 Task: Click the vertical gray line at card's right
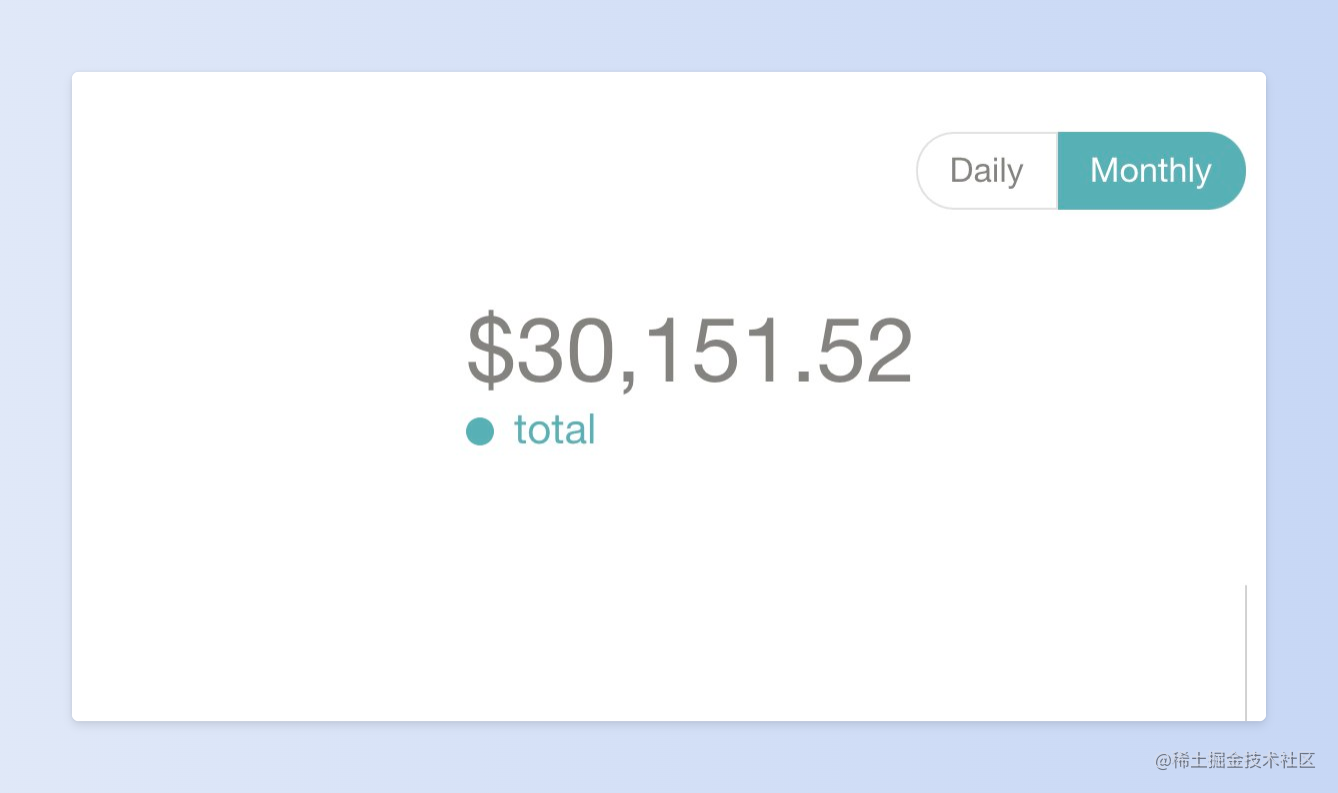(x=1246, y=650)
